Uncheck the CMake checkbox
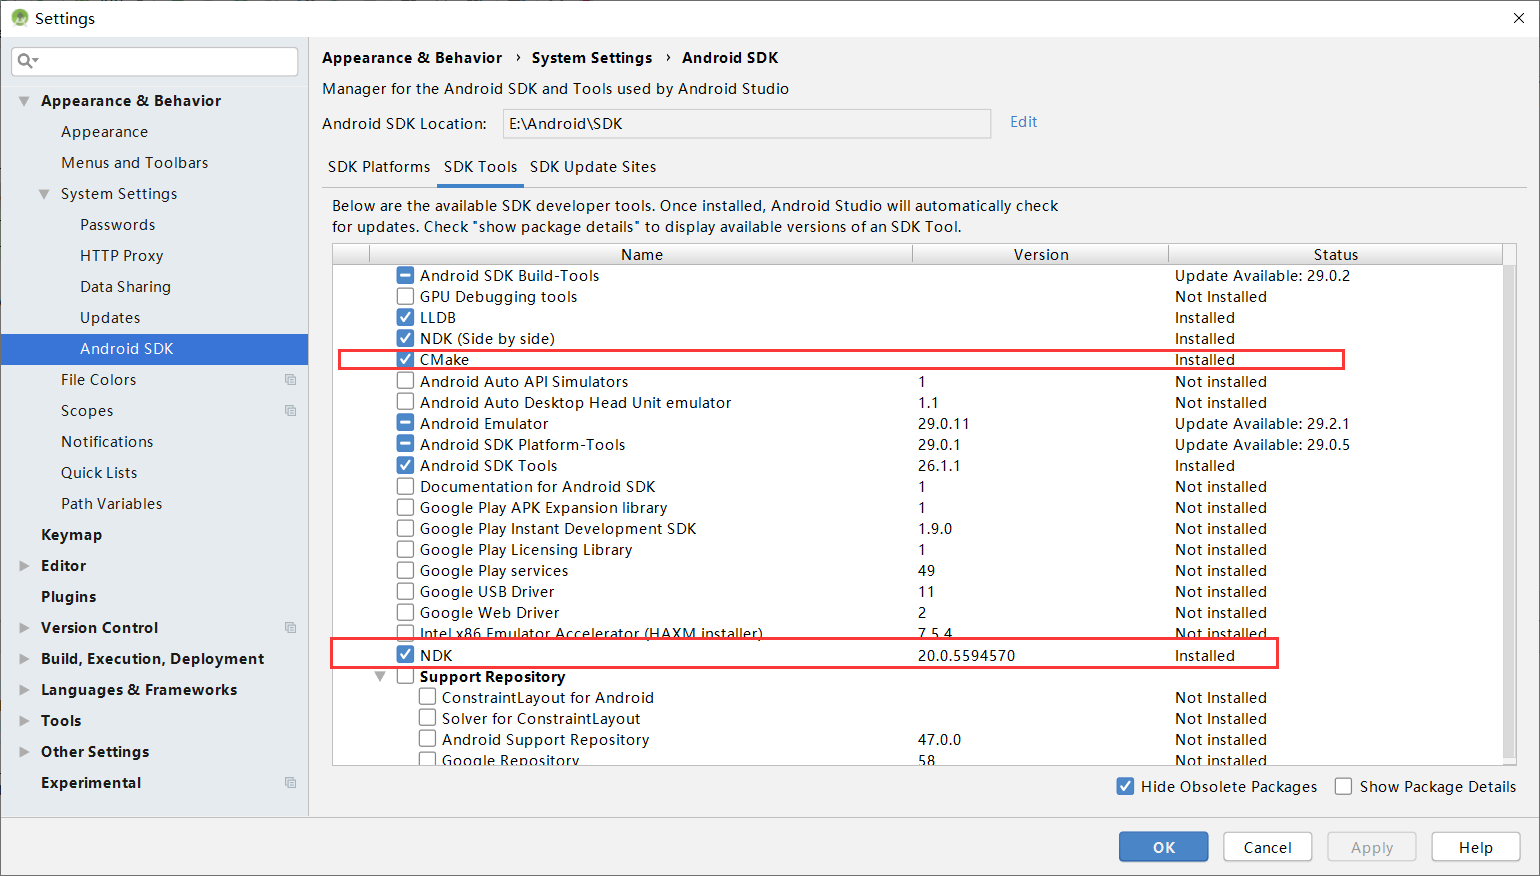This screenshot has width=1540, height=876. [x=405, y=359]
